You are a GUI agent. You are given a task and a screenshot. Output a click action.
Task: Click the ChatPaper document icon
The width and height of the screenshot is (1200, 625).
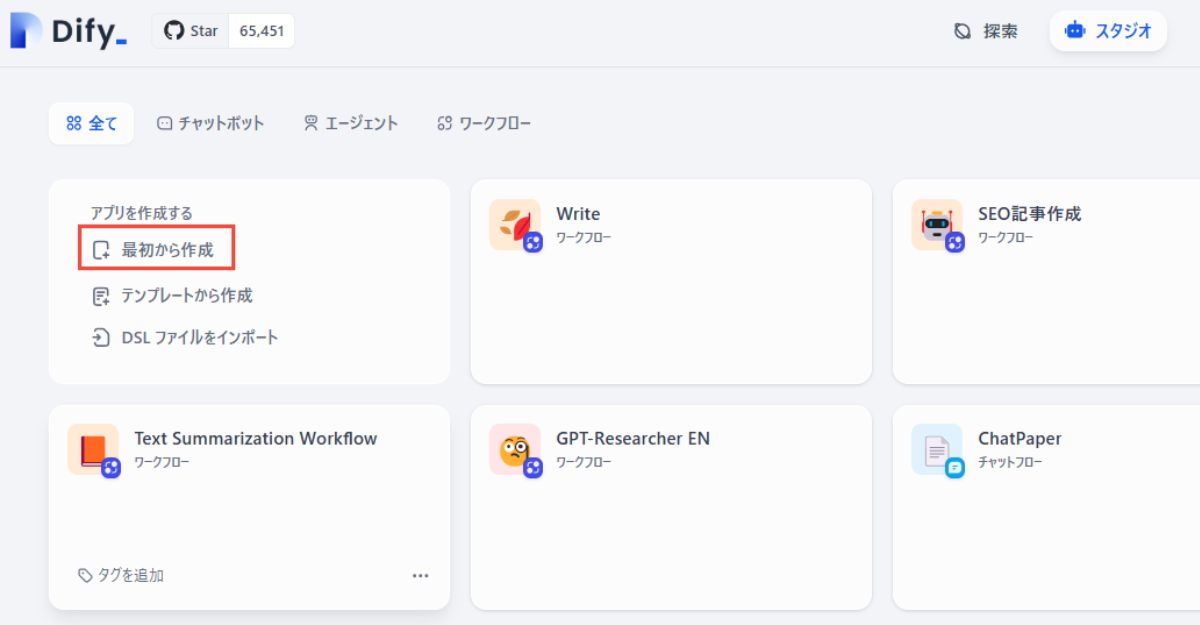[x=937, y=450]
